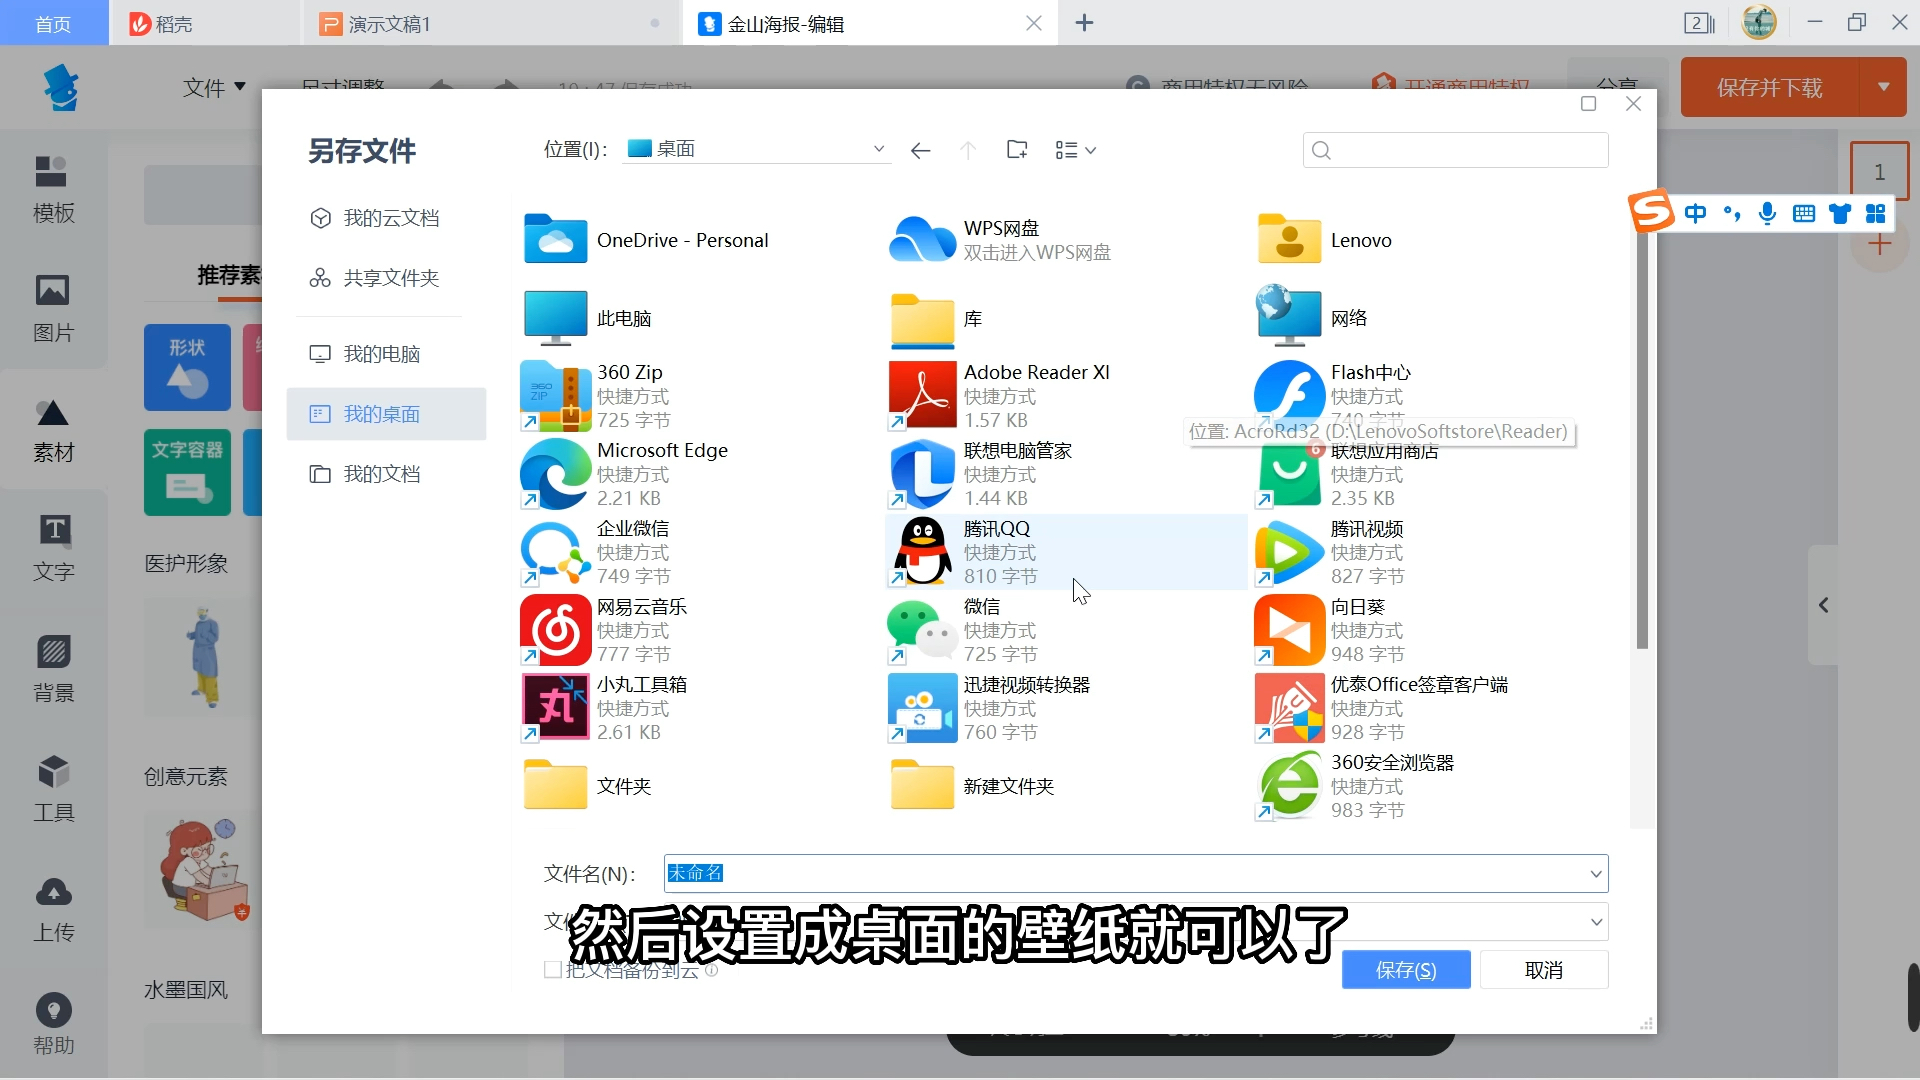Open a new tab with plus button
This screenshot has height=1080, width=1920.
[1084, 23]
